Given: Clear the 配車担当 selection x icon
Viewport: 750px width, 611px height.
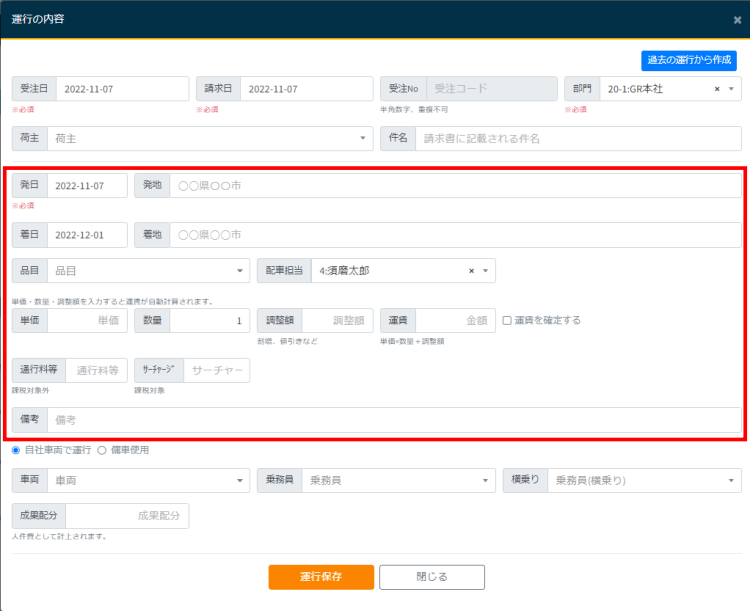Looking at the screenshot, I should (471, 270).
